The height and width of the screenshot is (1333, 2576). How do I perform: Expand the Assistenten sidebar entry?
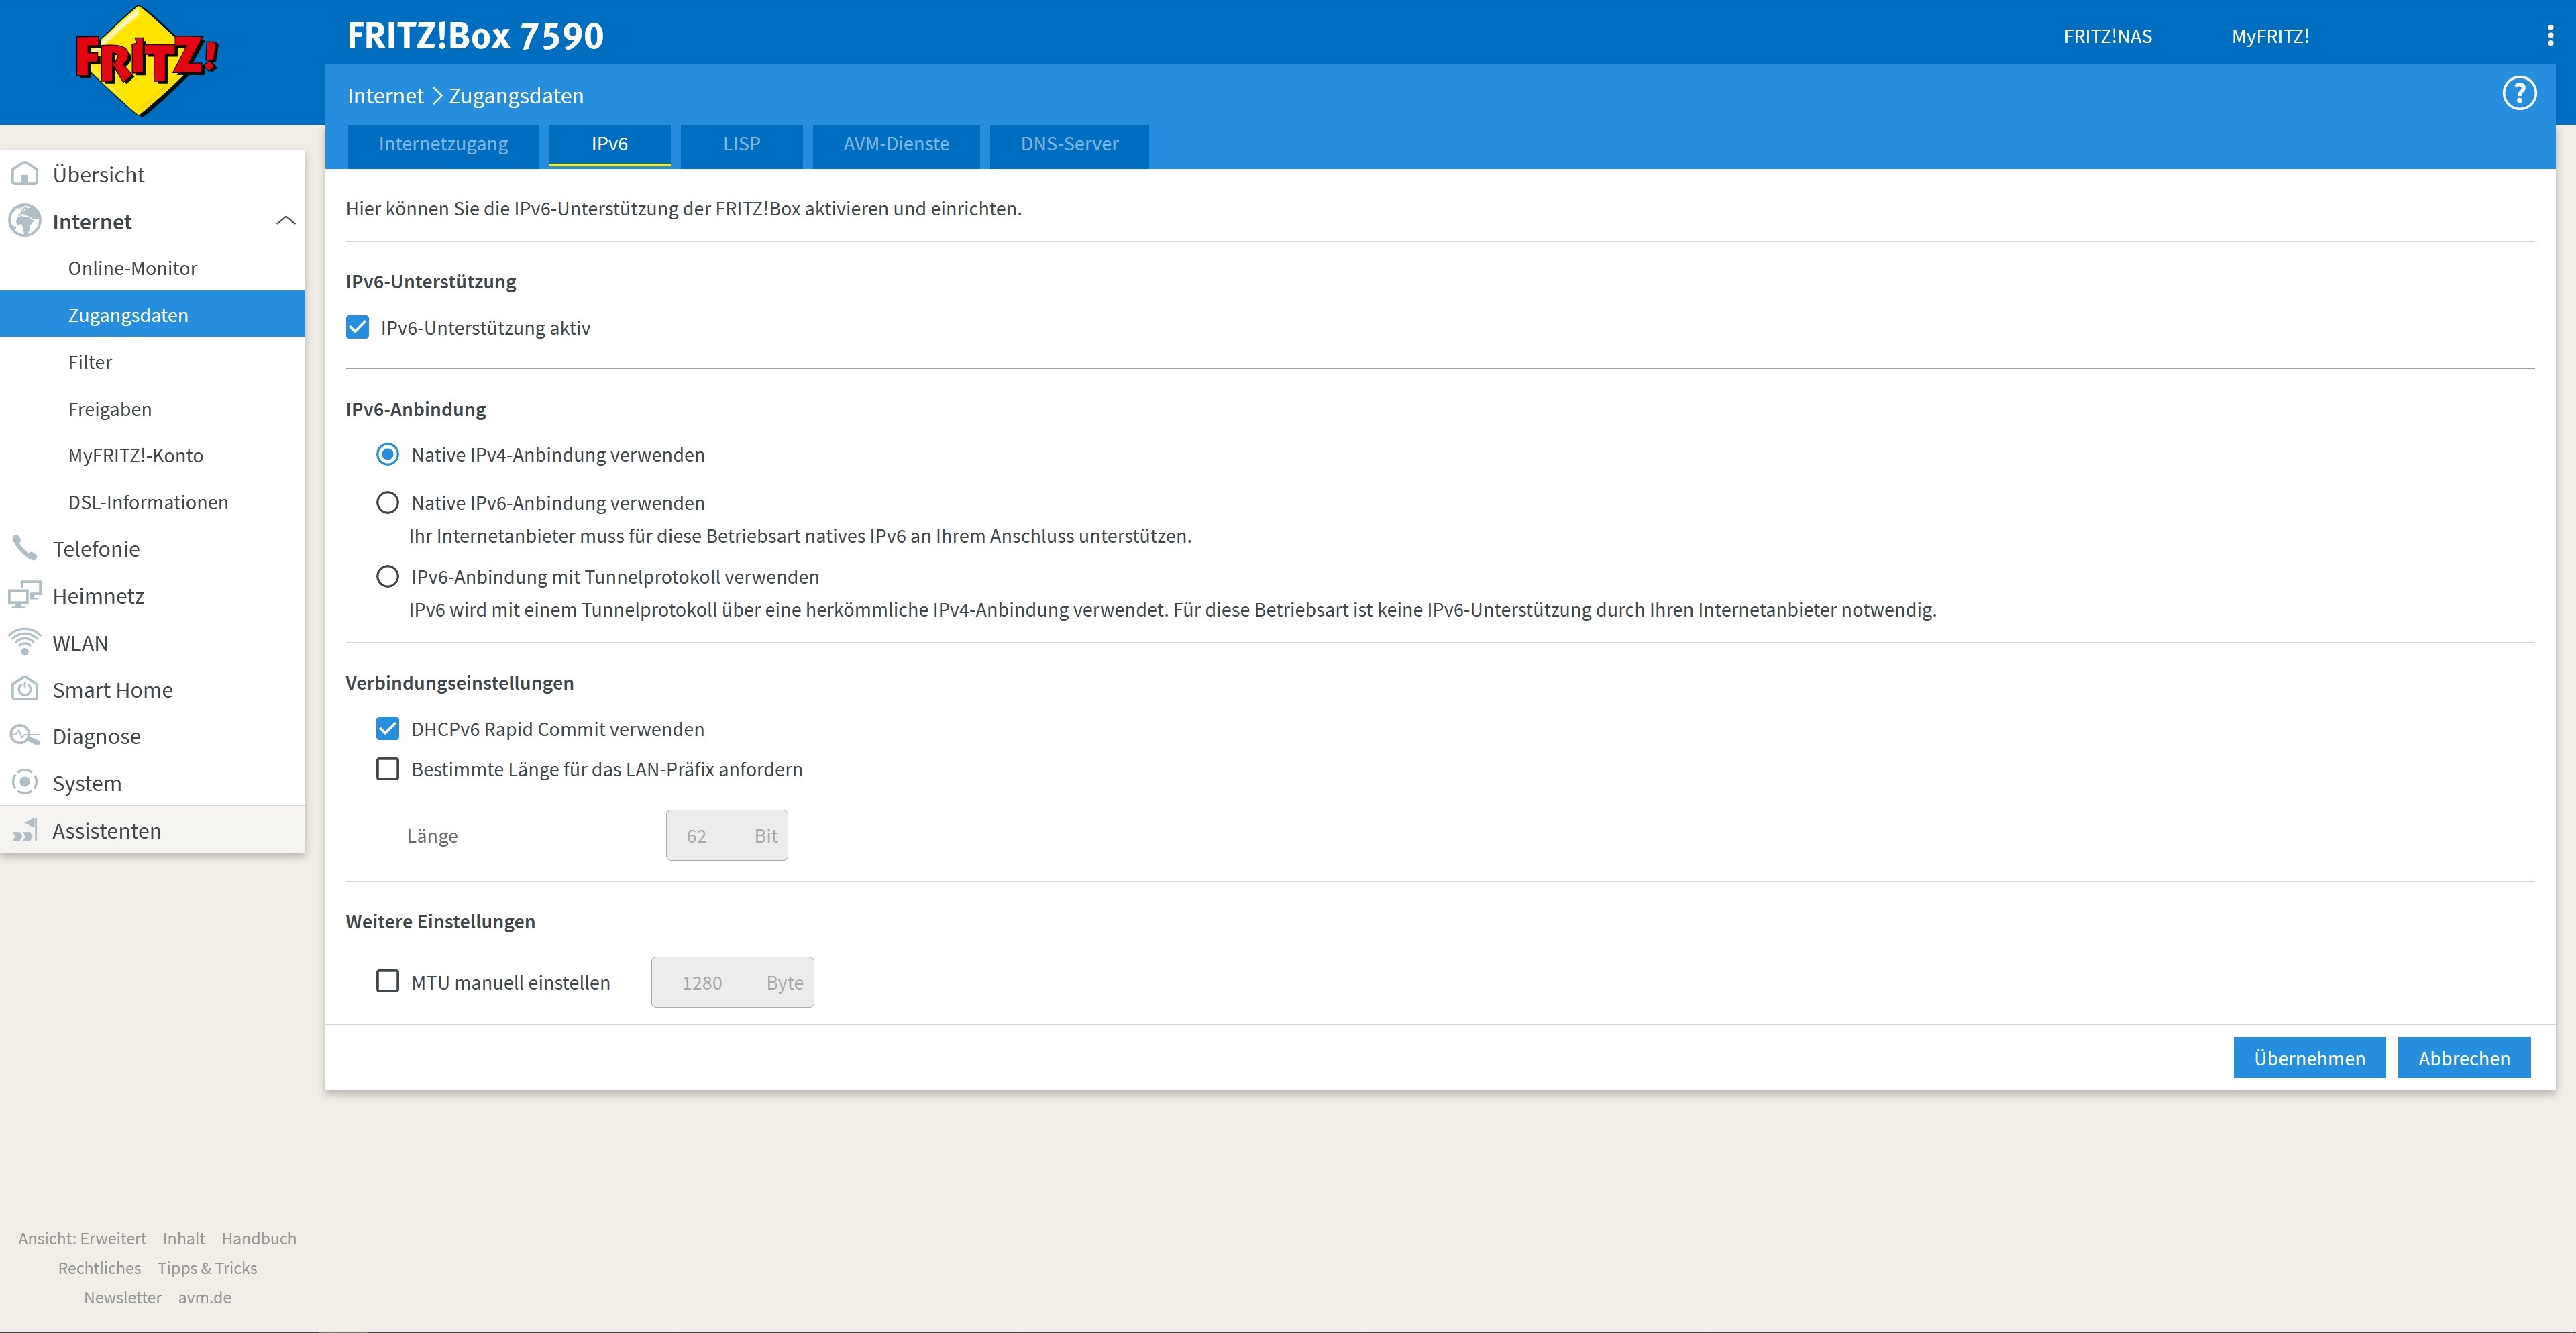(x=106, y=830)
